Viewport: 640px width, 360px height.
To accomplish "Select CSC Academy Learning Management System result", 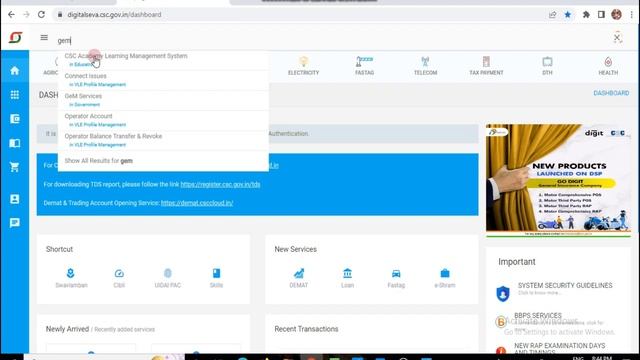I will click(163, 60).
